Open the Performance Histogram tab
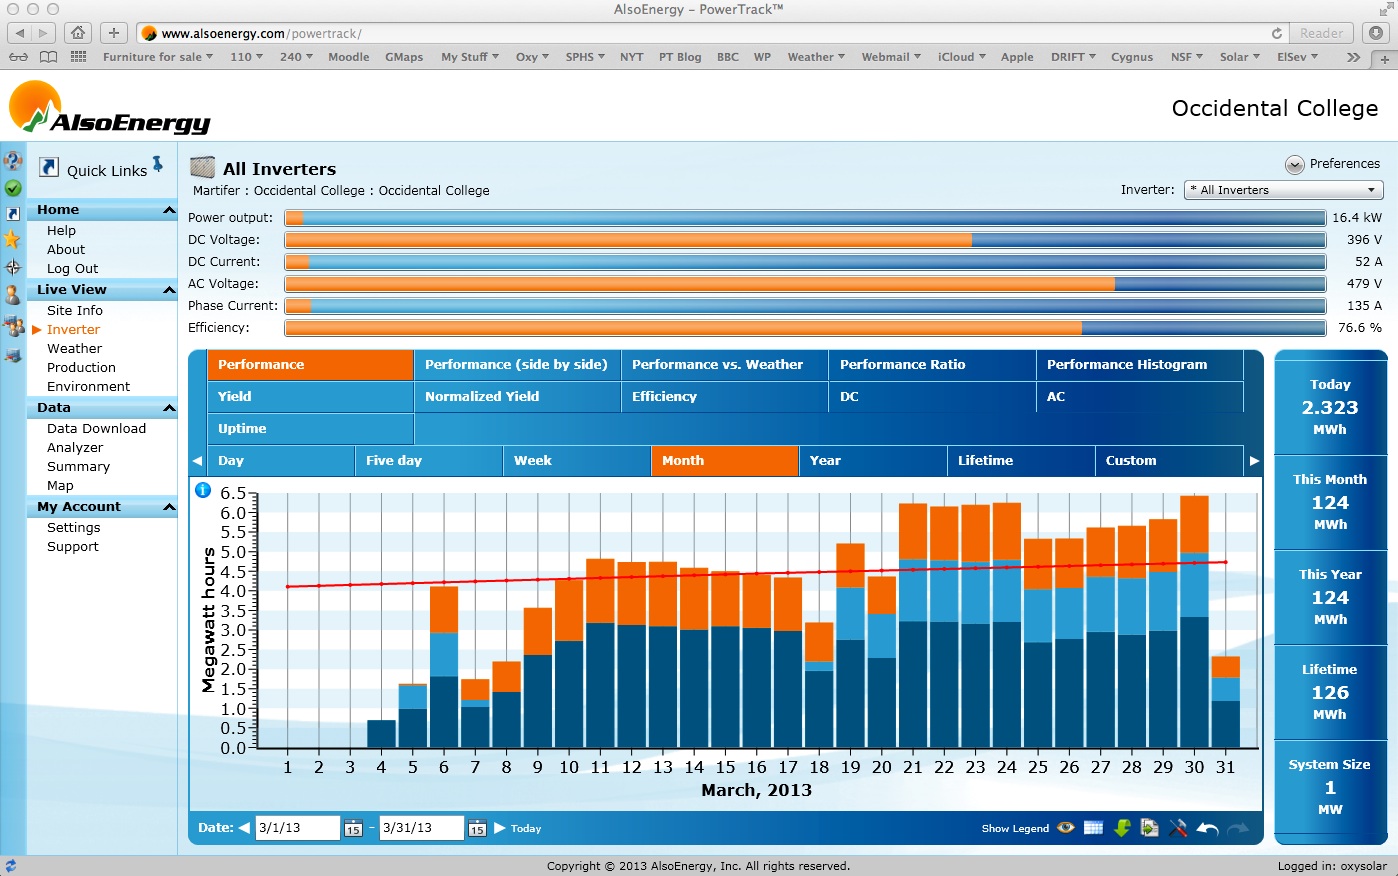 click(1140, 365)
